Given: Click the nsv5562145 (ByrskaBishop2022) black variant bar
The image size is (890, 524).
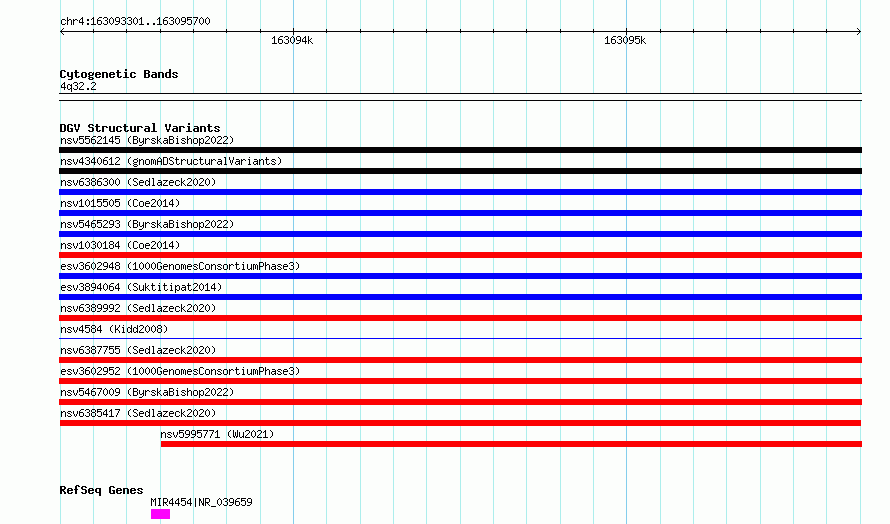Looking at the screenshot, I should coord(460,150).
